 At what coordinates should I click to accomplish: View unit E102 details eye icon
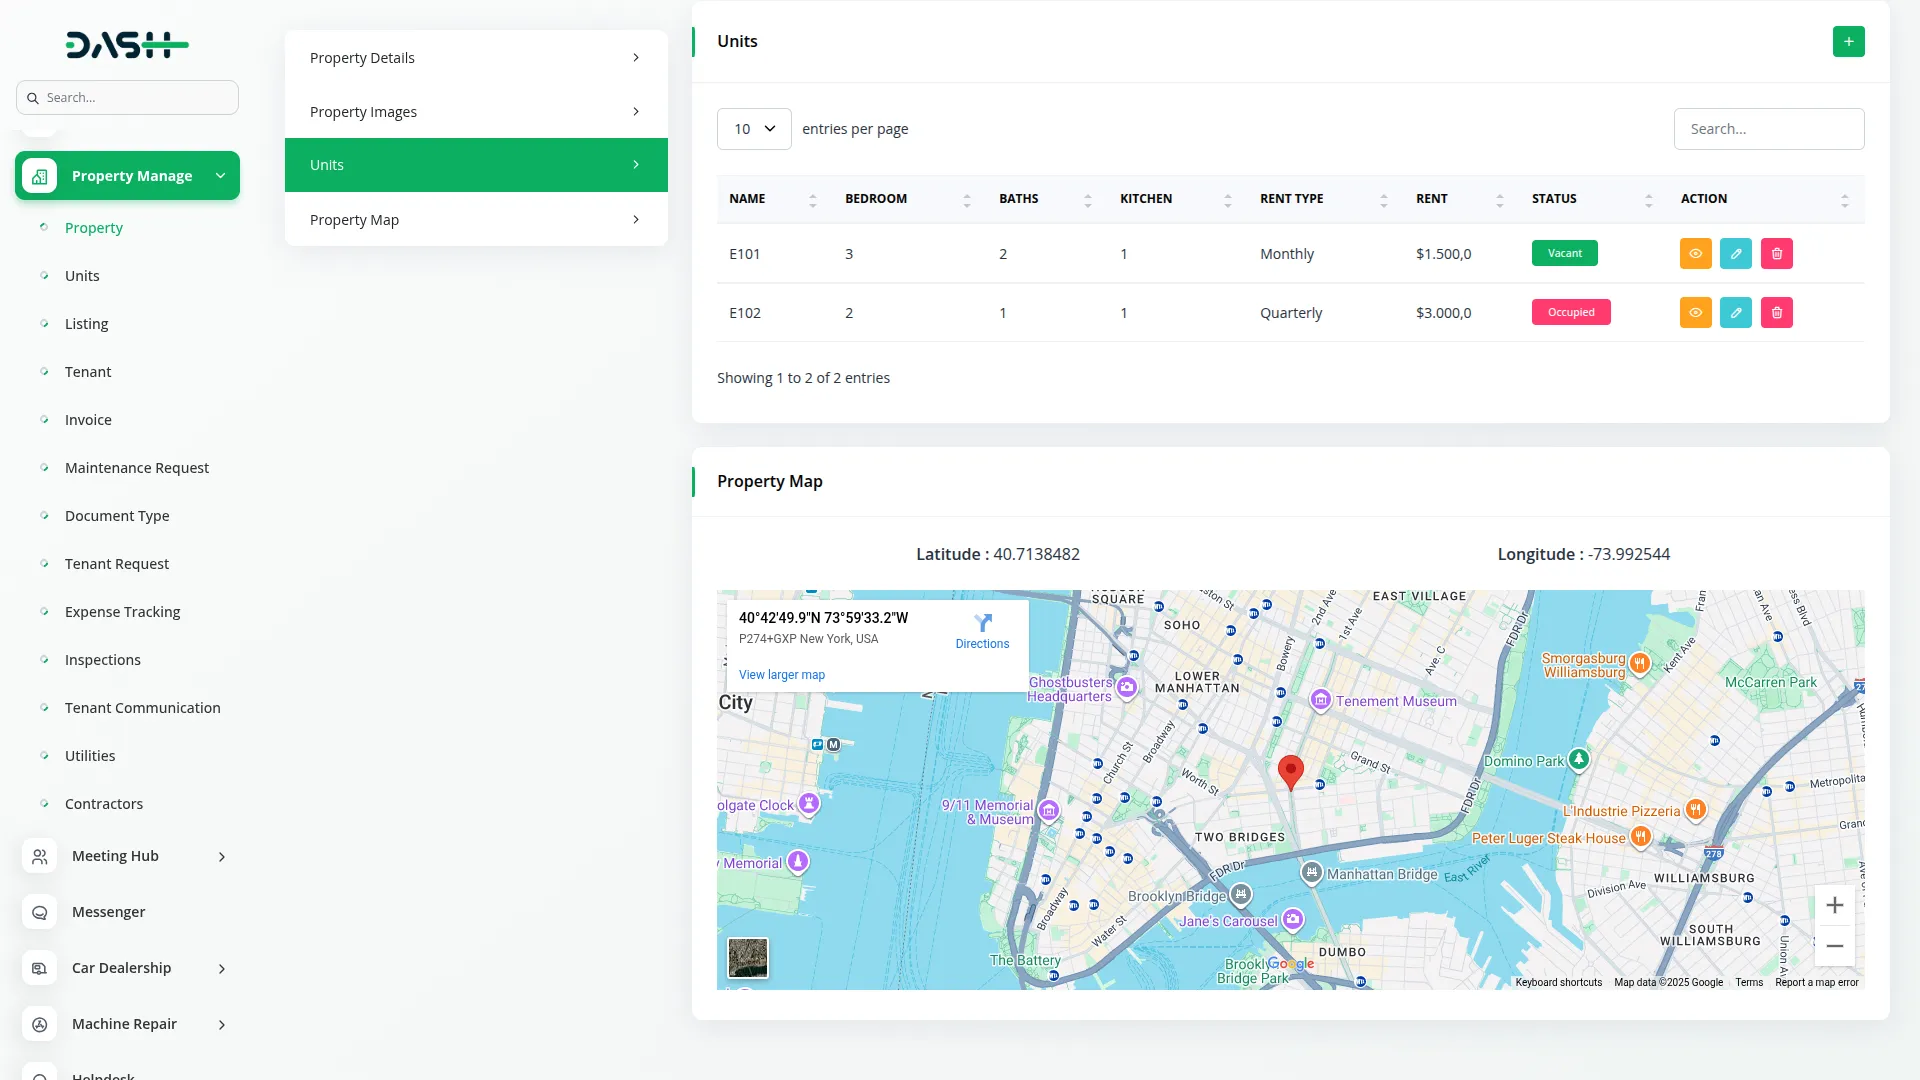[x=1695, y=313]
